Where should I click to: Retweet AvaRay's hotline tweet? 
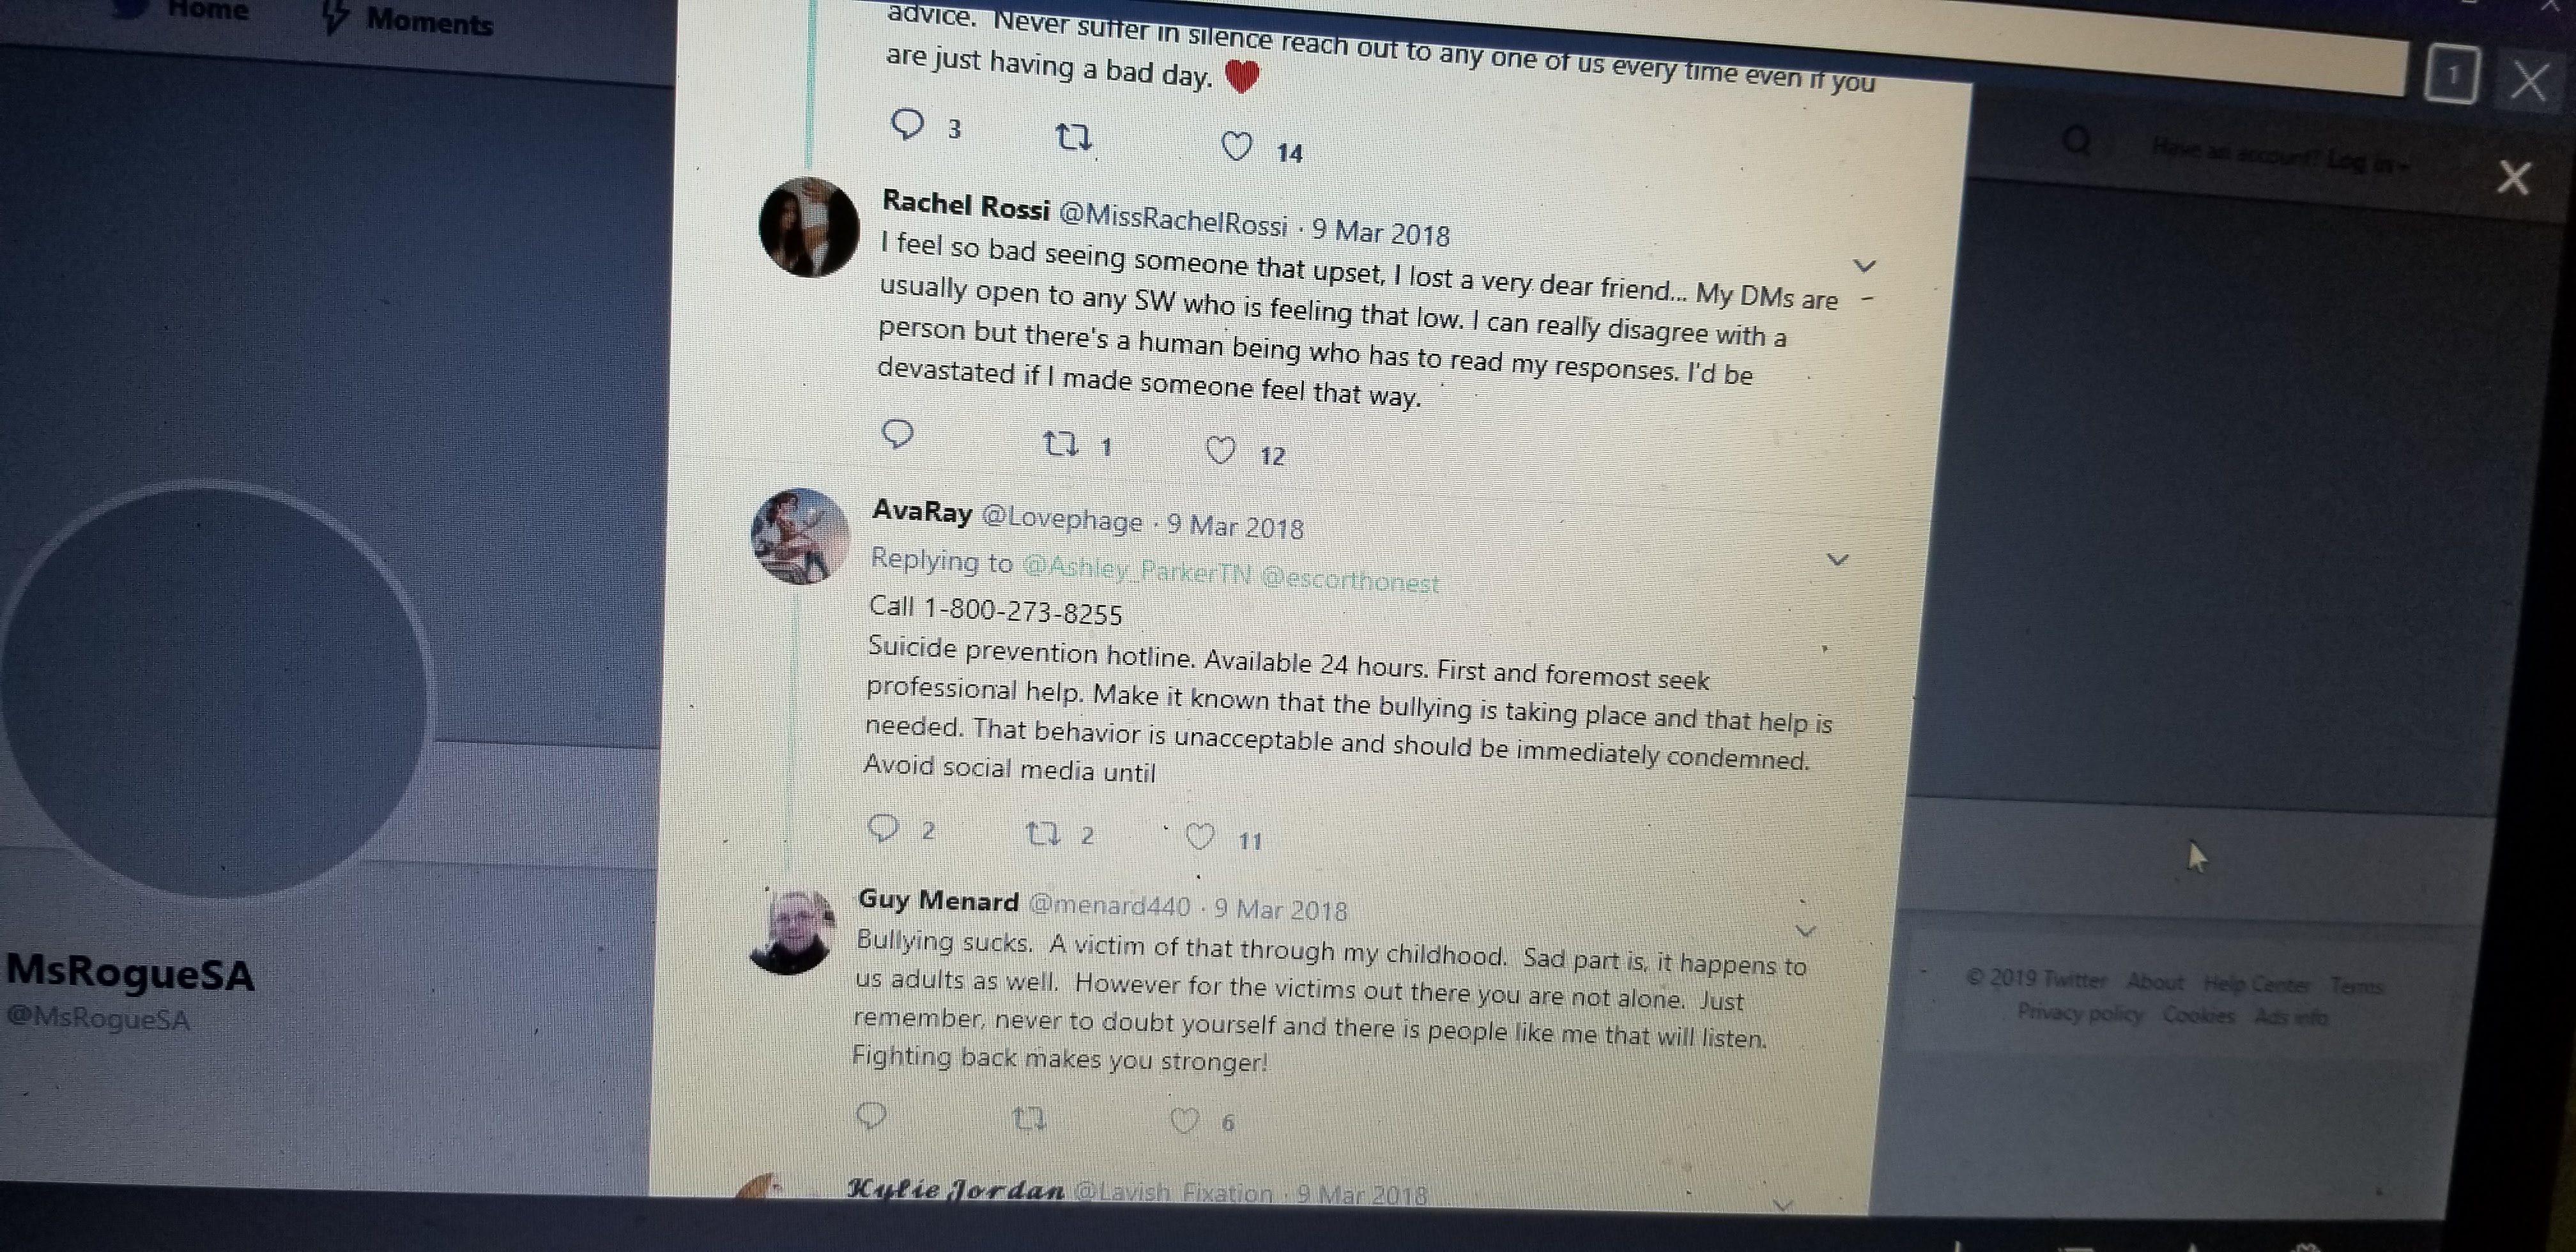(x=1044, y=833)
